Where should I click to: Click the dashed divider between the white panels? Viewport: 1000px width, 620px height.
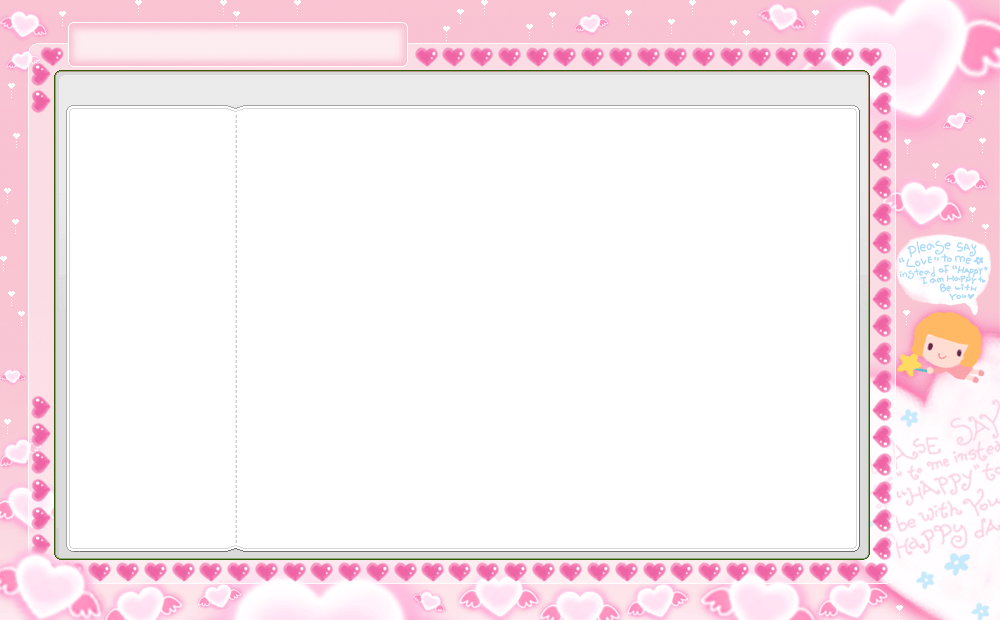tap(236, 328)
